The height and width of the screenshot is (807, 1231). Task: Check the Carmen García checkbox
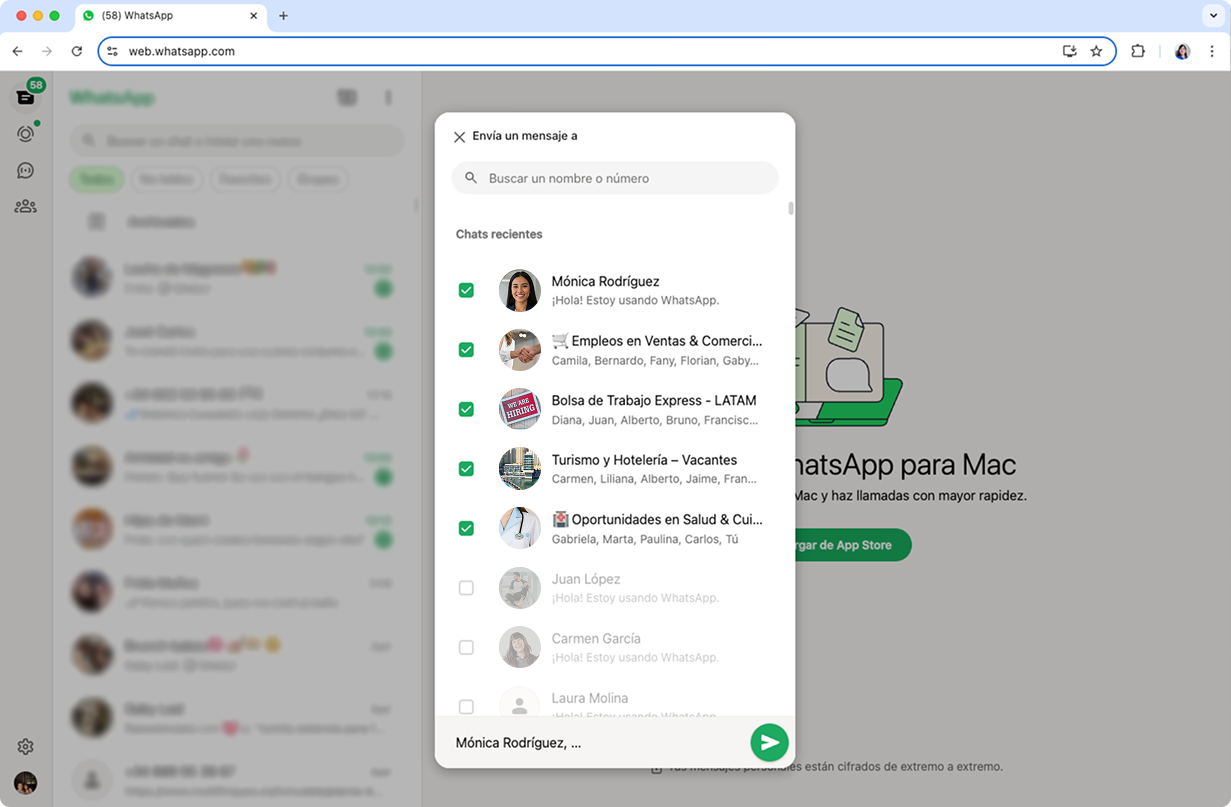point(466,647)
